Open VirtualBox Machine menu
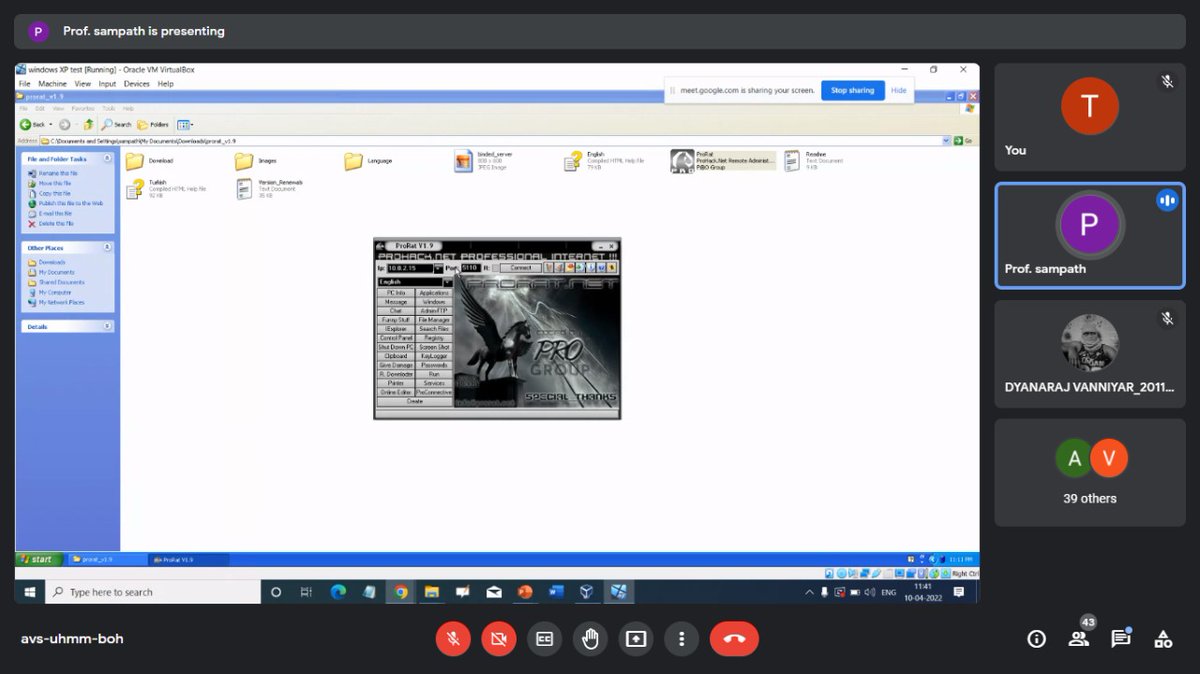 tap(52, 84)
